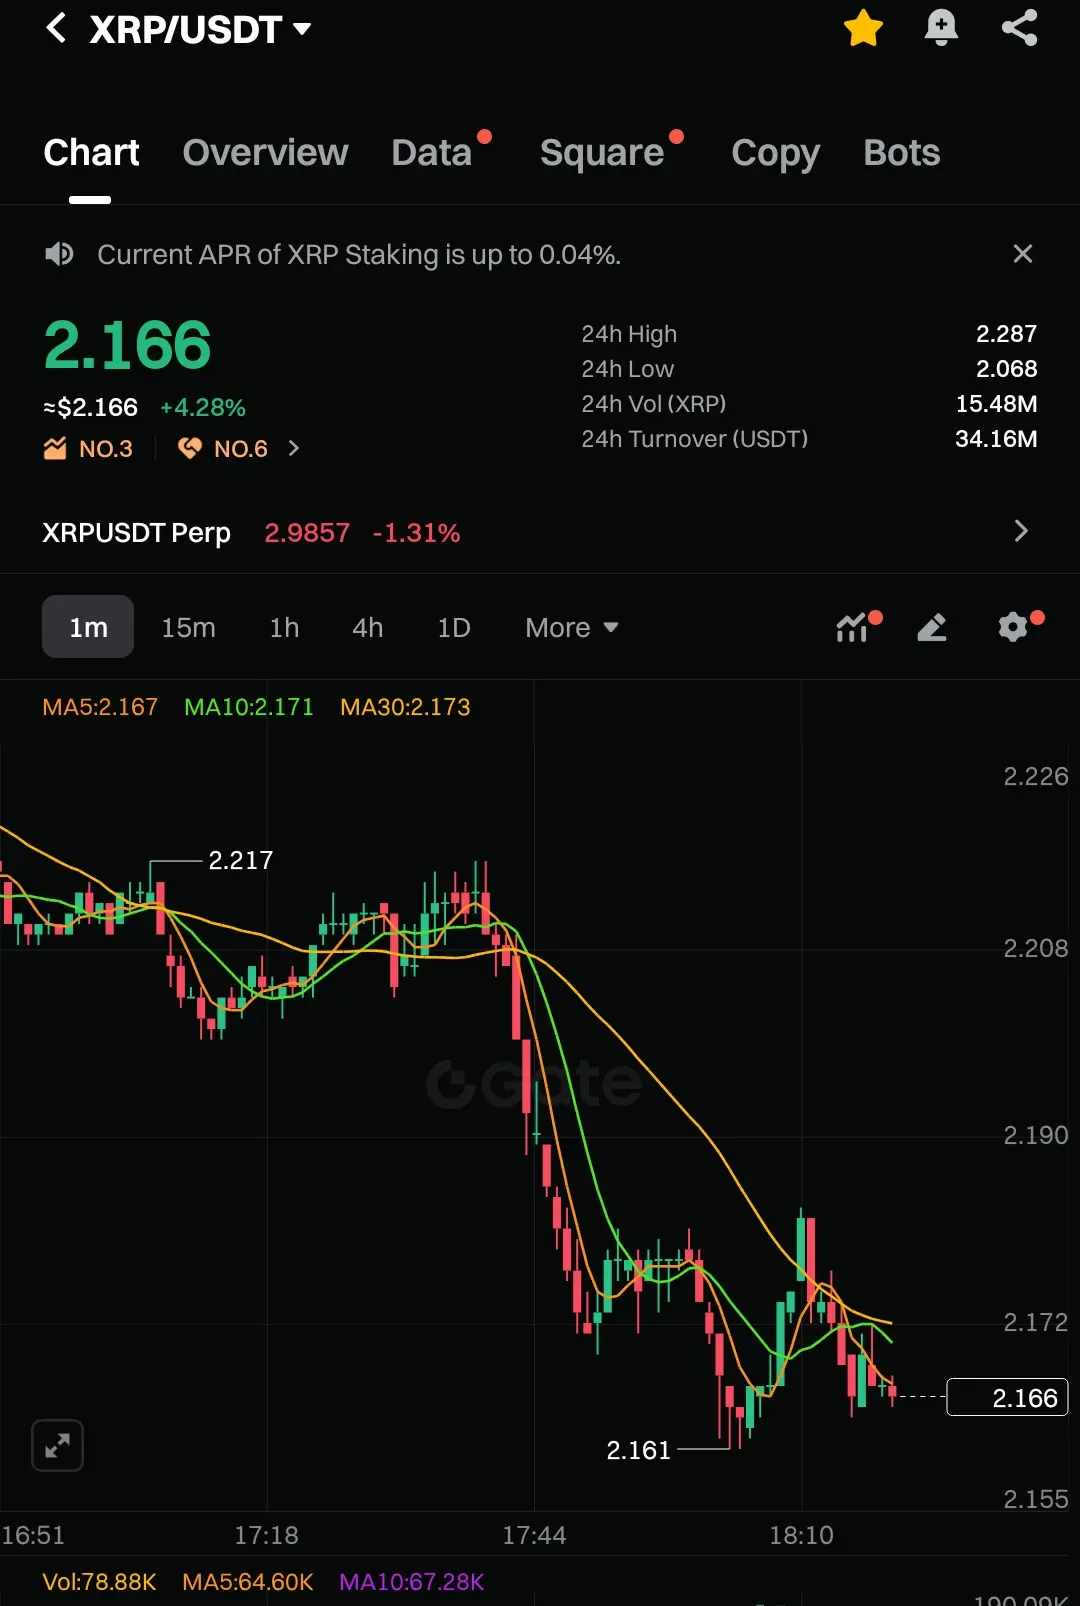Viewport: 1080px width, 1606px height.
Task: Switch to the Chart tab
Action: point(91,153)
